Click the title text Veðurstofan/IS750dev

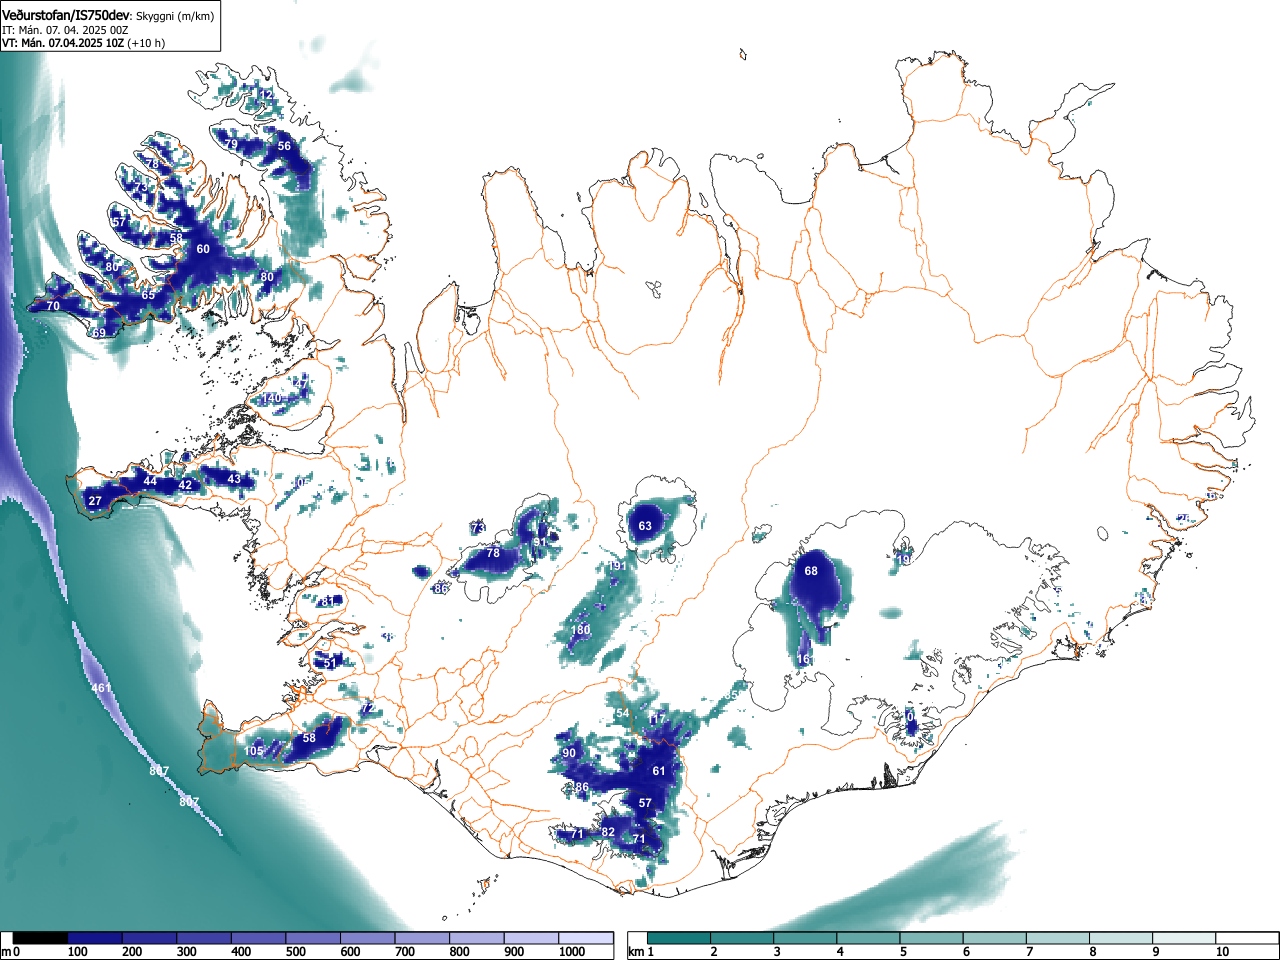click(x=66, y=15)
